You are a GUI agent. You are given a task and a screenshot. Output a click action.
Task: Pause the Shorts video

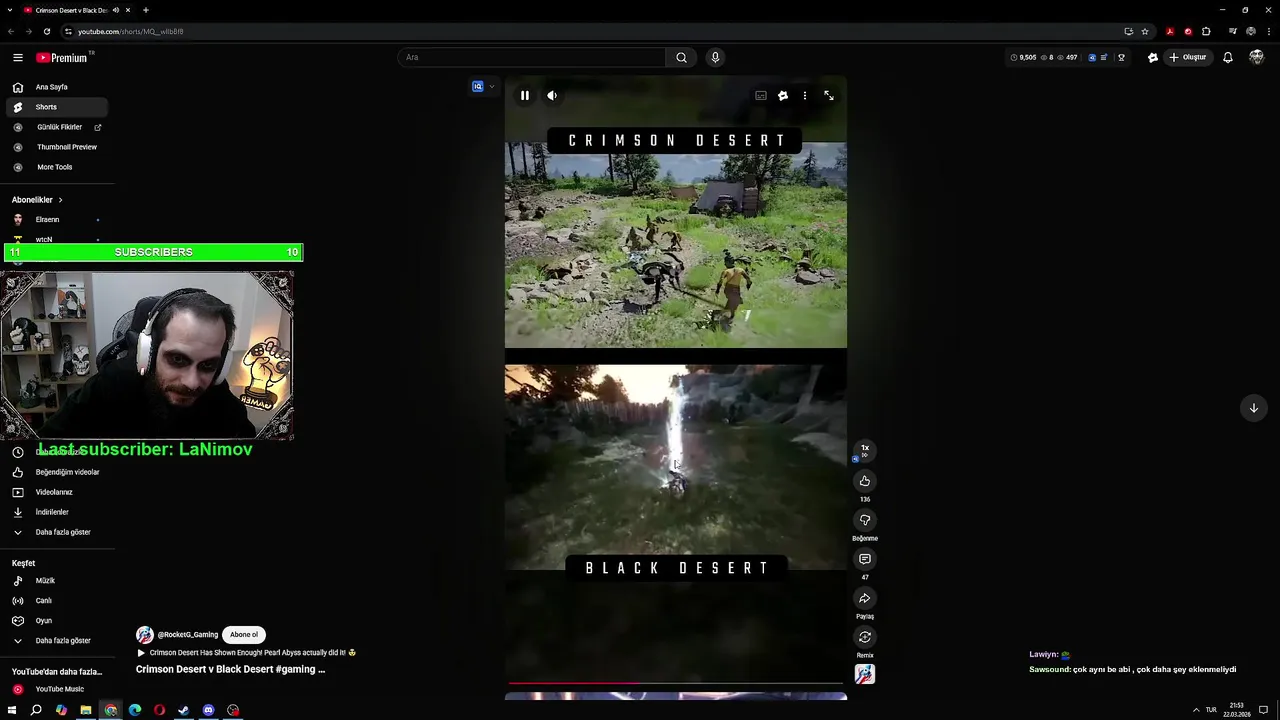tap(524, 95)
